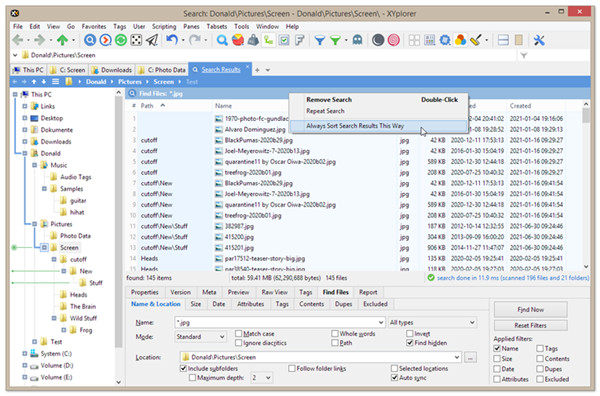This screenshot has height=396, width=600.
Task: Select file 415200.jpg in results
Action: point(239,237)
